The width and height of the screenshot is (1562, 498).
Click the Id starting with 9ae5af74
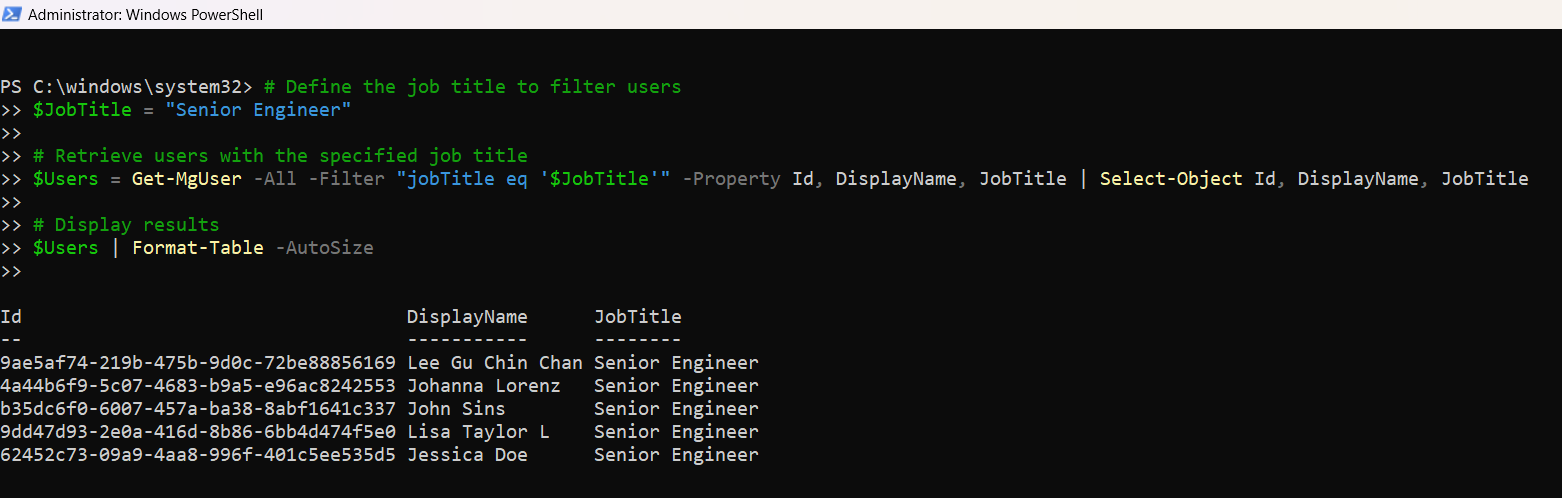tap(198, 363)
